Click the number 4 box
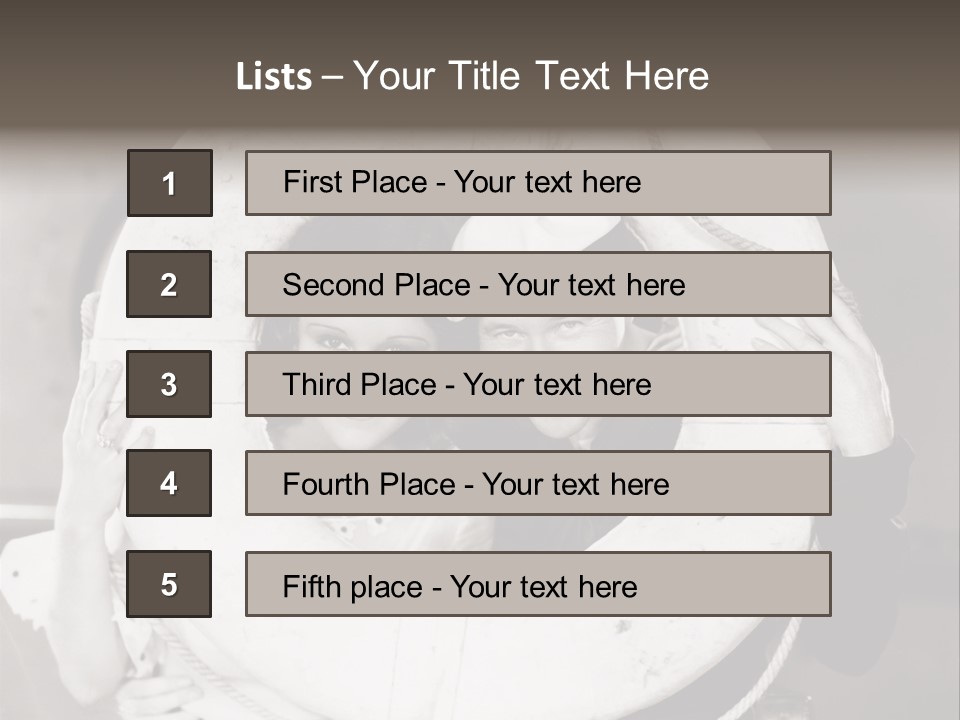This screenshot has height=720, width=960. pyautogui.click(x=169, y=483)
